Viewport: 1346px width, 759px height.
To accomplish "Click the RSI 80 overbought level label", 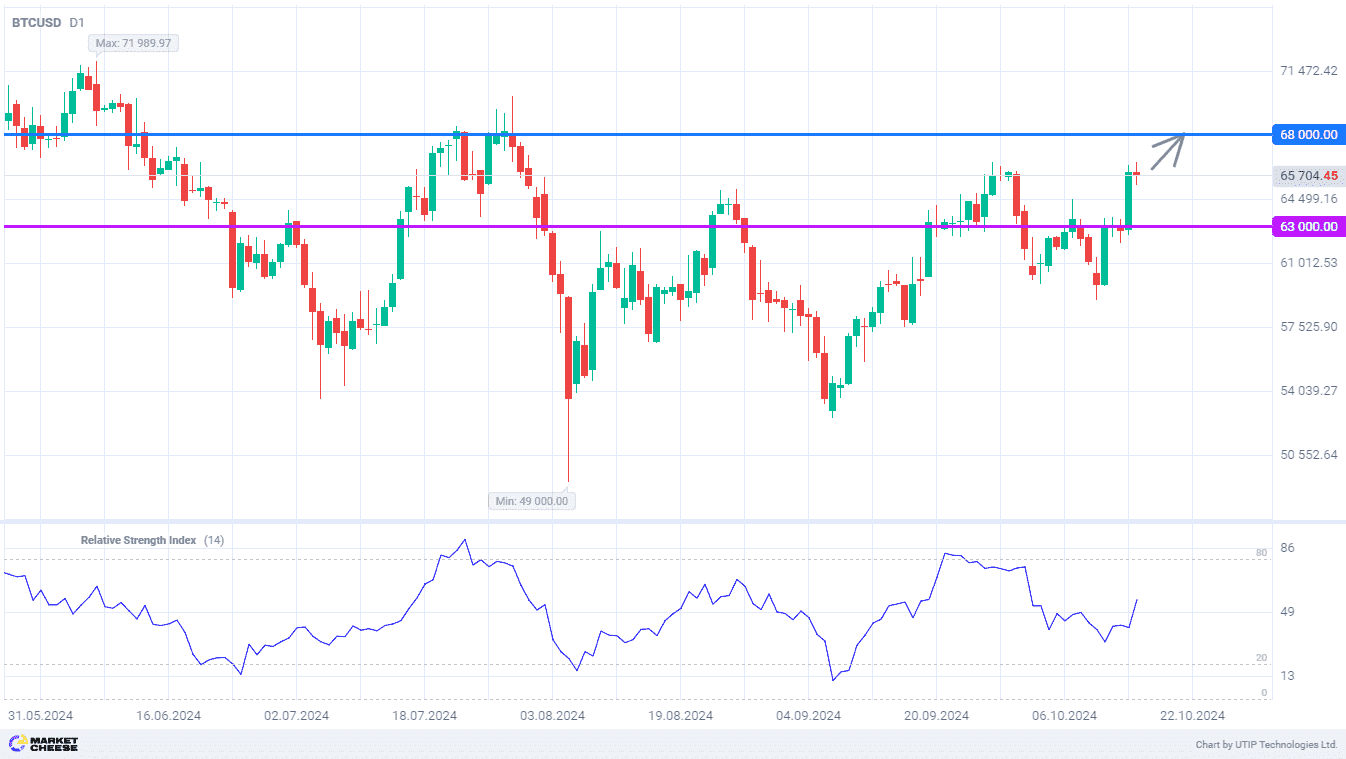I will tap(1261, 552).
